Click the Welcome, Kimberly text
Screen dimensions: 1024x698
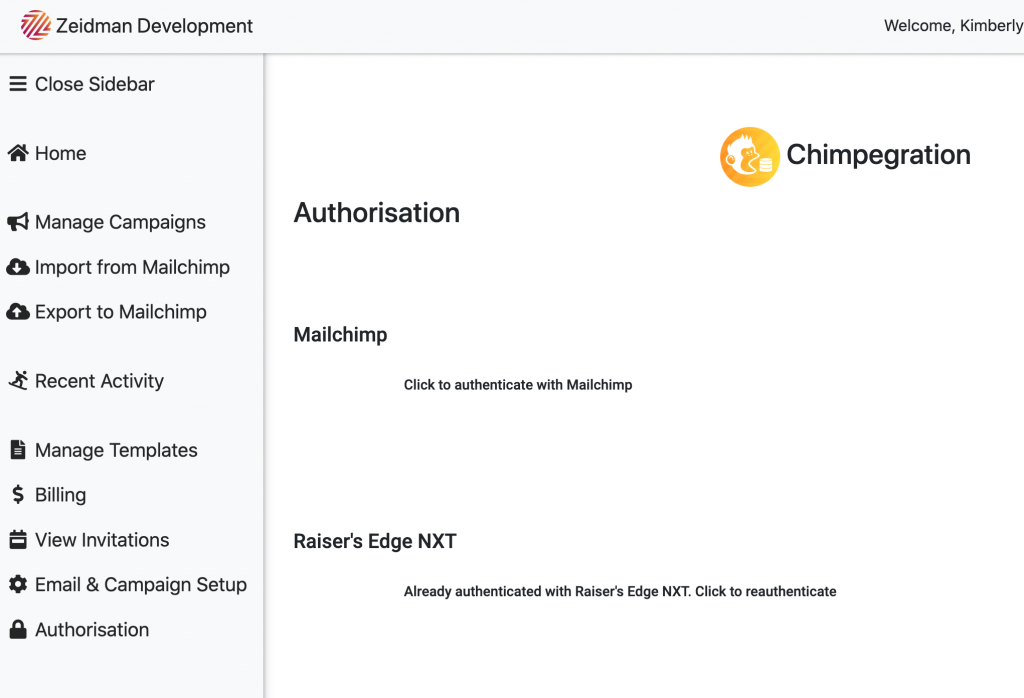pyautogui.click(x=953, y=25)
